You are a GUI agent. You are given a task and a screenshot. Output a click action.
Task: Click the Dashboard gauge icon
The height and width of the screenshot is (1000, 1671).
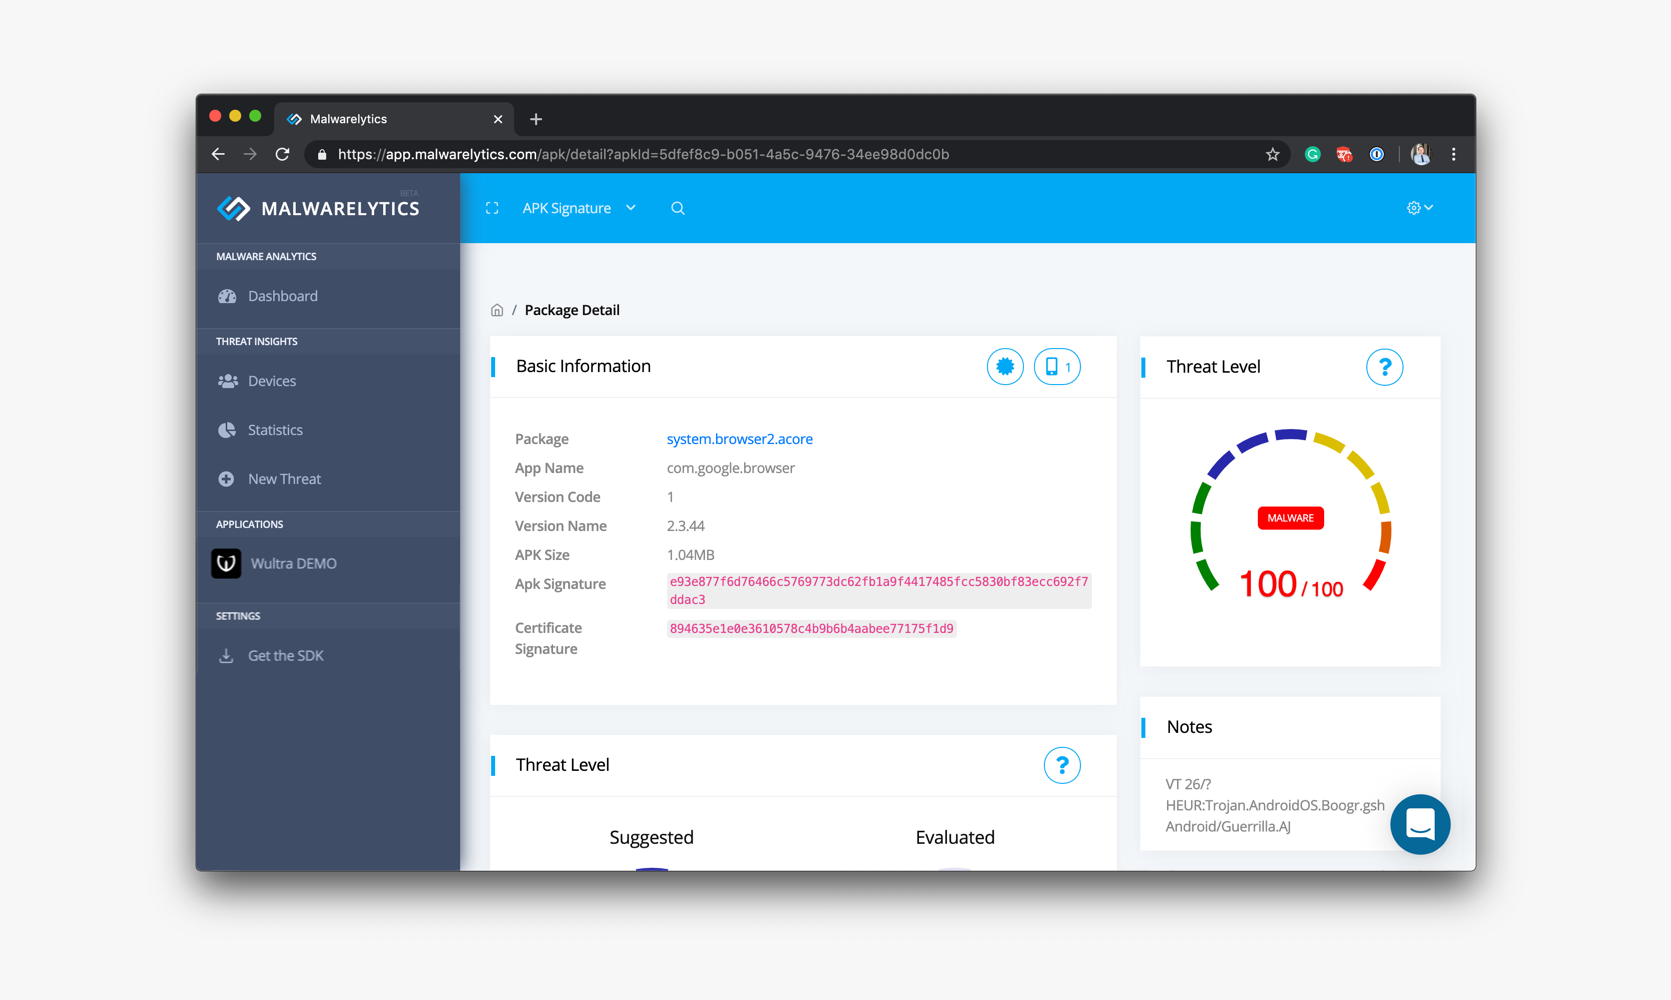[x=227, y=296]
